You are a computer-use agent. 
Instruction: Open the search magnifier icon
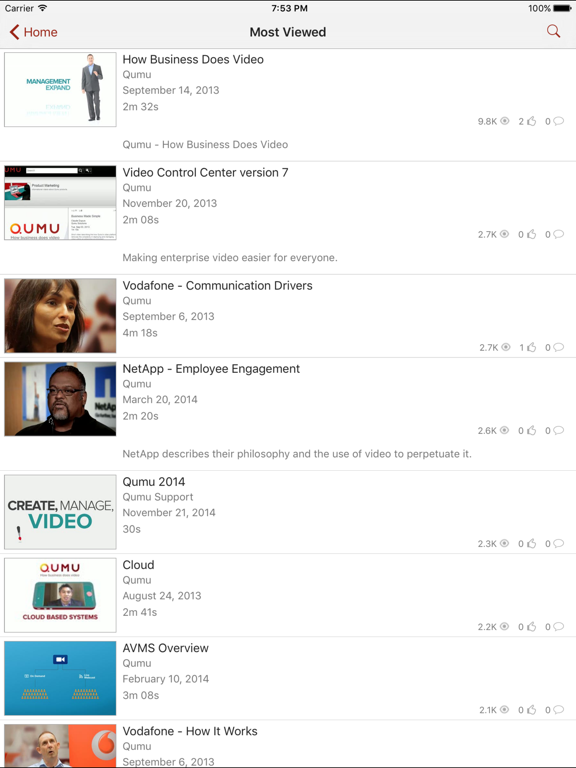[553, 32]
